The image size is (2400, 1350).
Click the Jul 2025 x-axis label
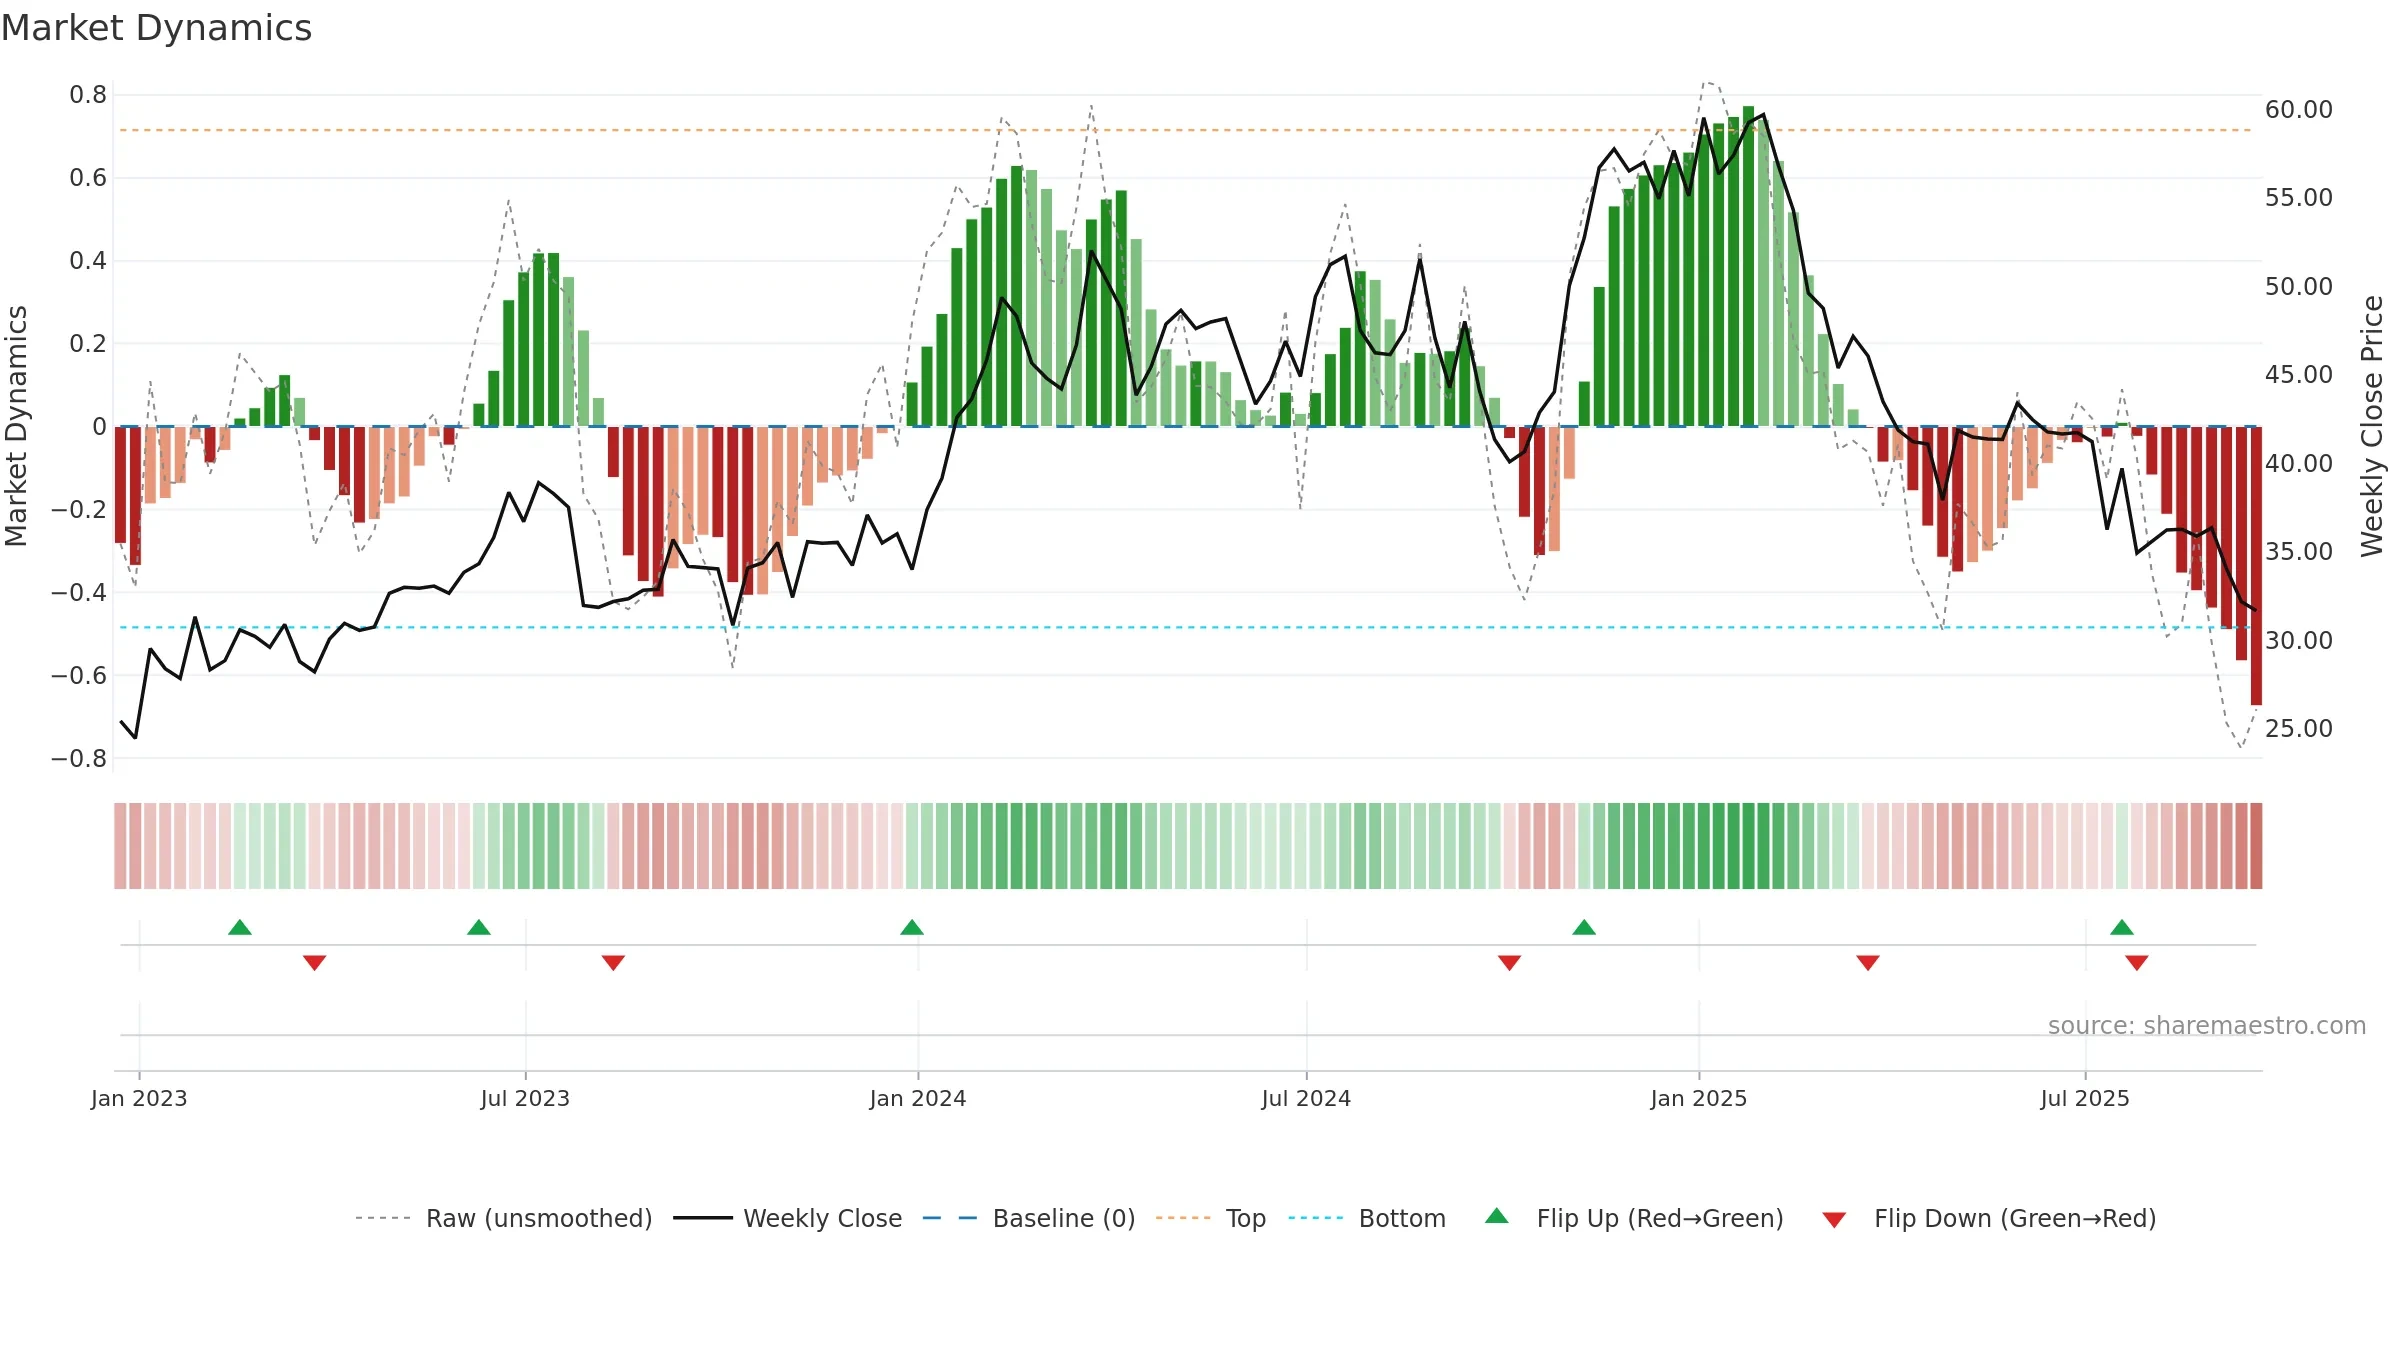(x=2085, y=1098)
